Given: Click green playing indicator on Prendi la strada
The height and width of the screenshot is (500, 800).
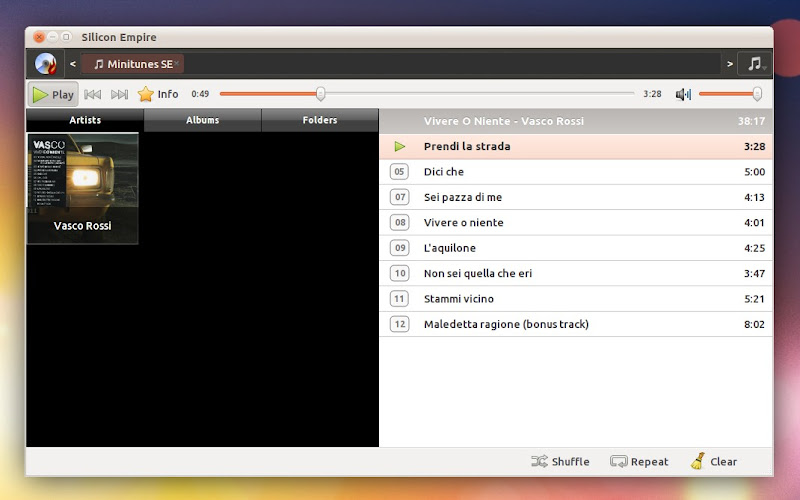Looking at the screenshot, I should click(399, 146).
